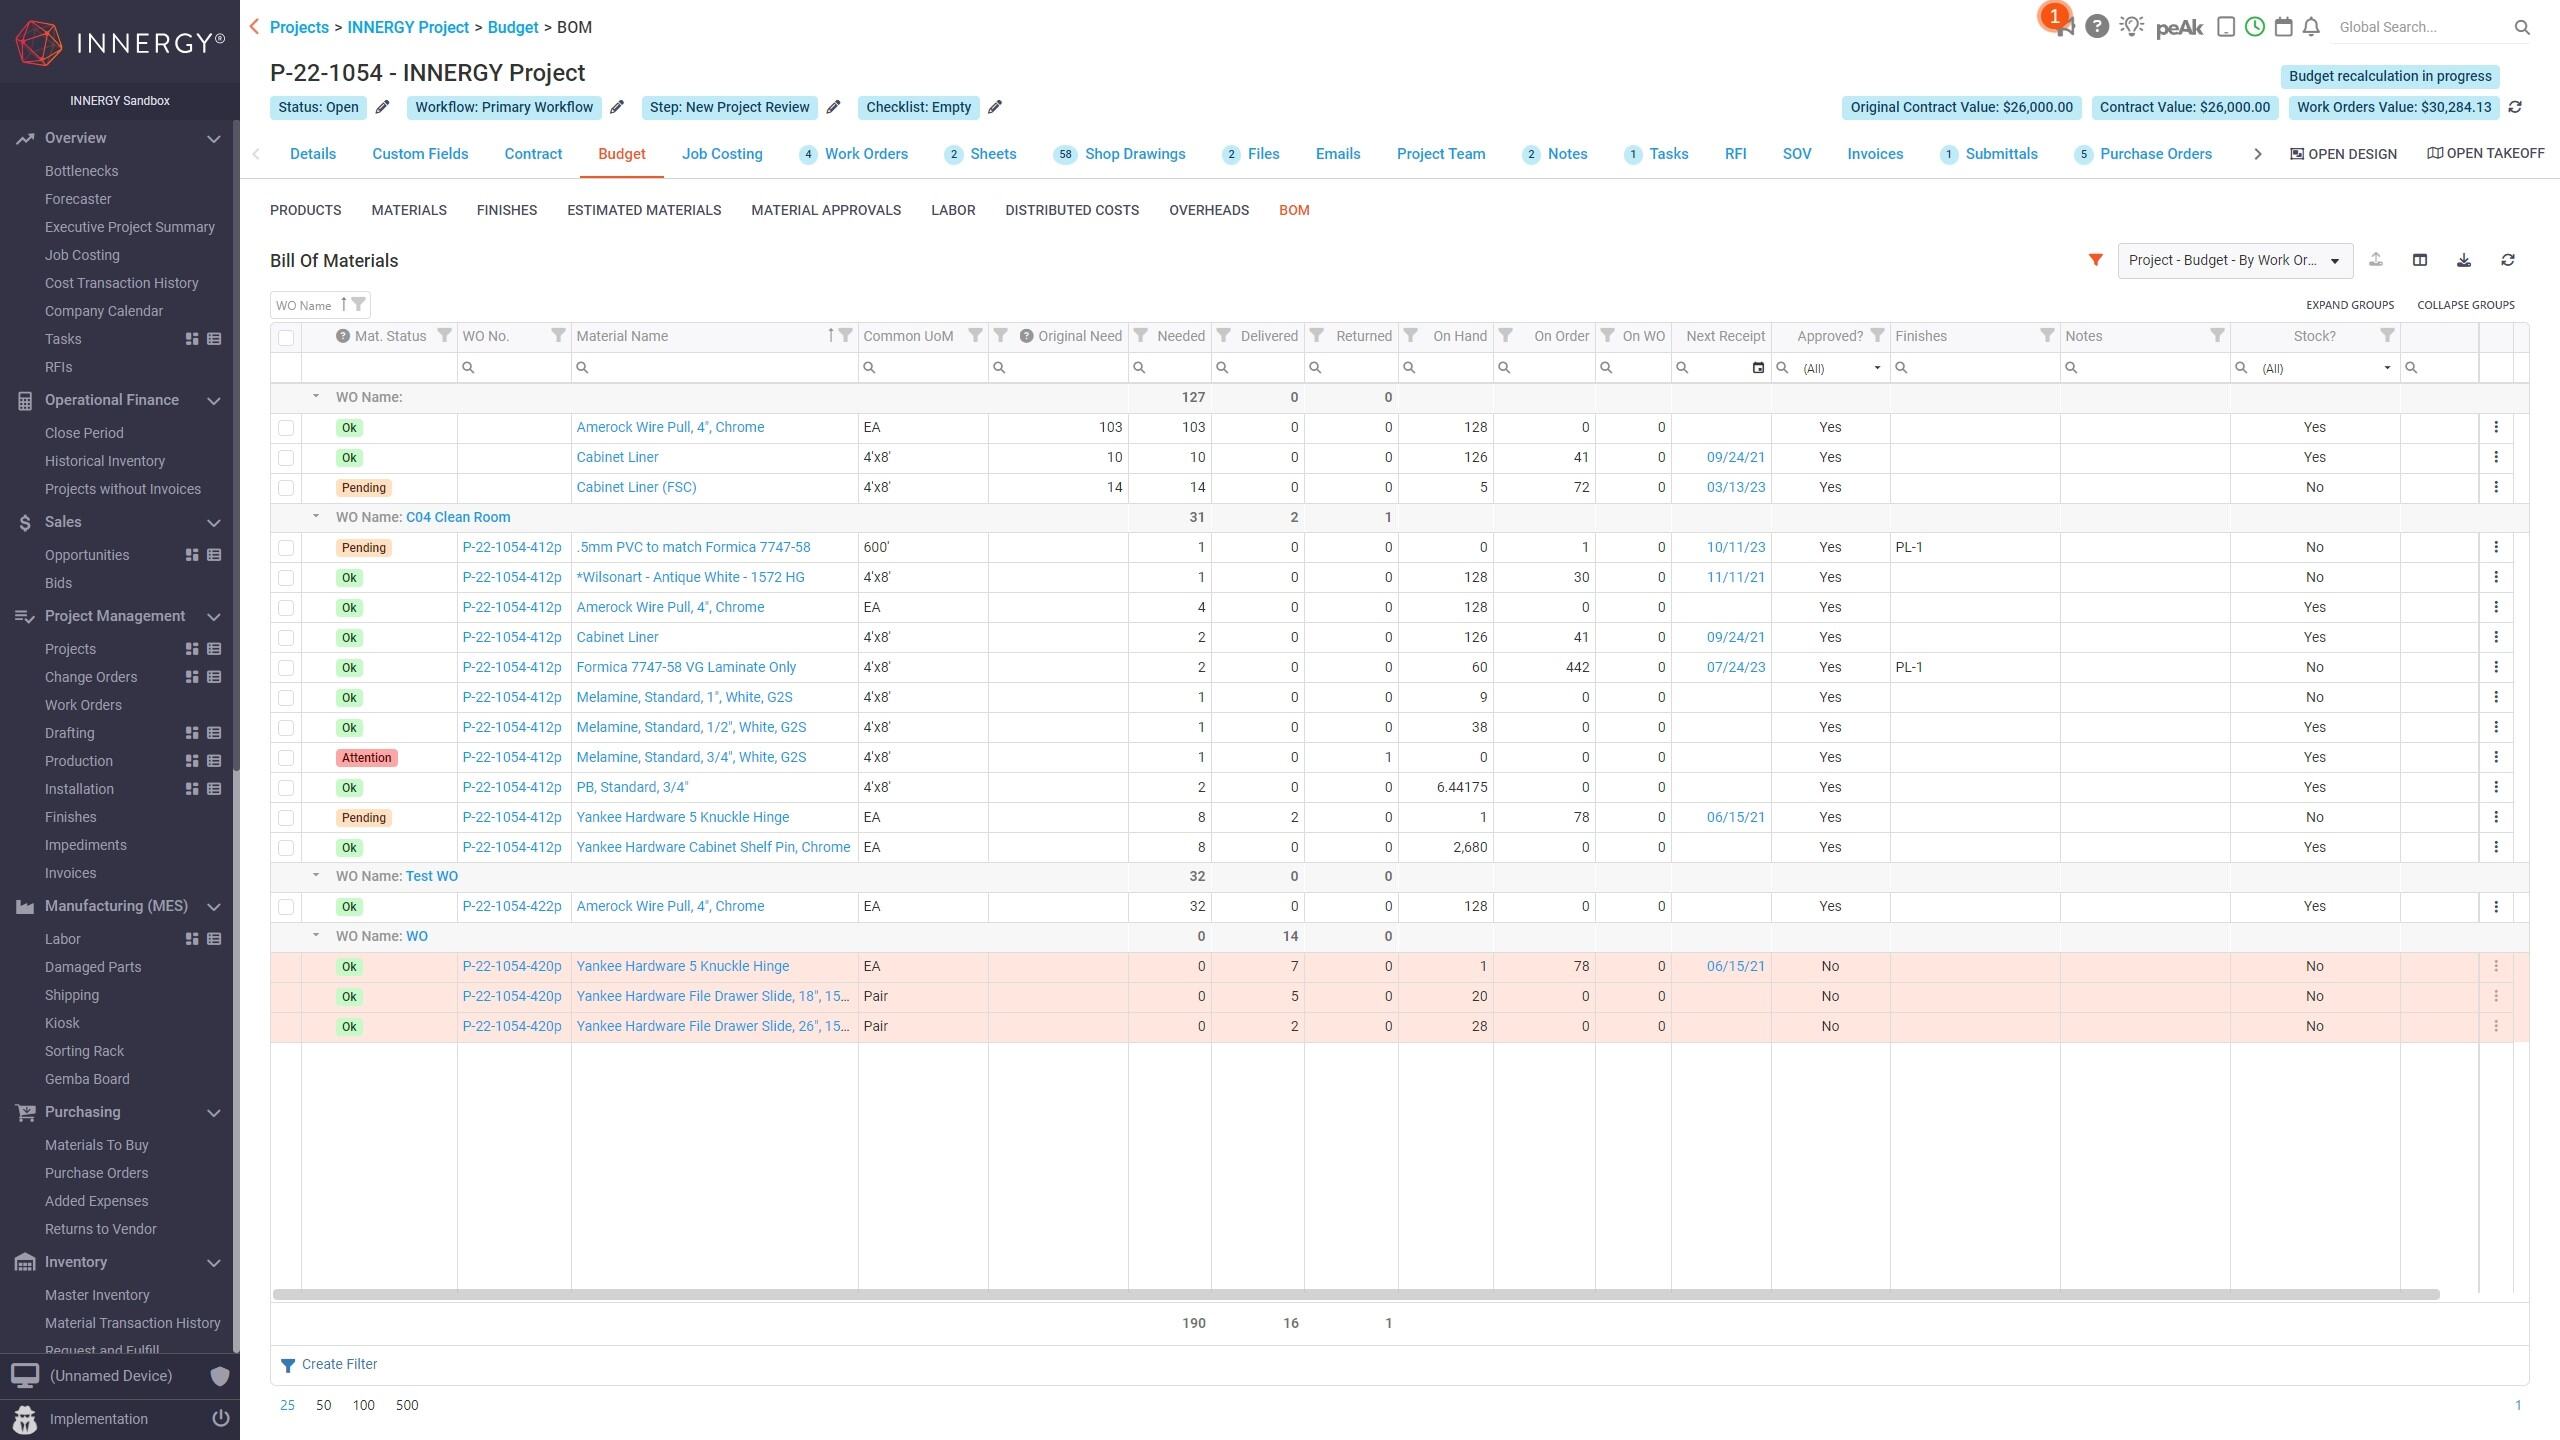Open the MATERIALS budget sub-tab
2560x1440 pixels.
[408, 210]
